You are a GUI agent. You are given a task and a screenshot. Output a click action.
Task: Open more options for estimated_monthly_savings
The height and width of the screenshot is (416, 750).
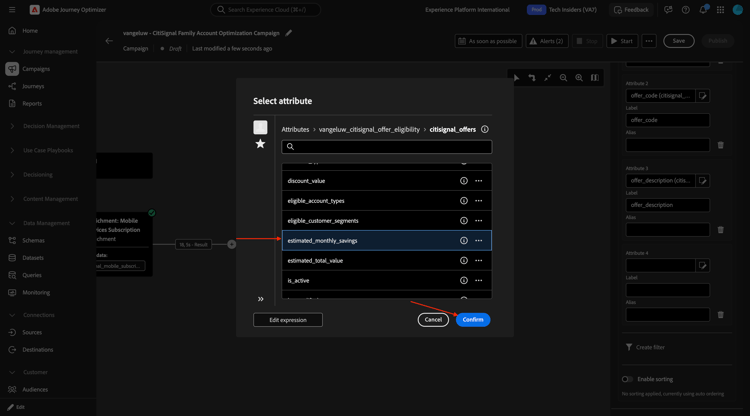tap(479, 241)
